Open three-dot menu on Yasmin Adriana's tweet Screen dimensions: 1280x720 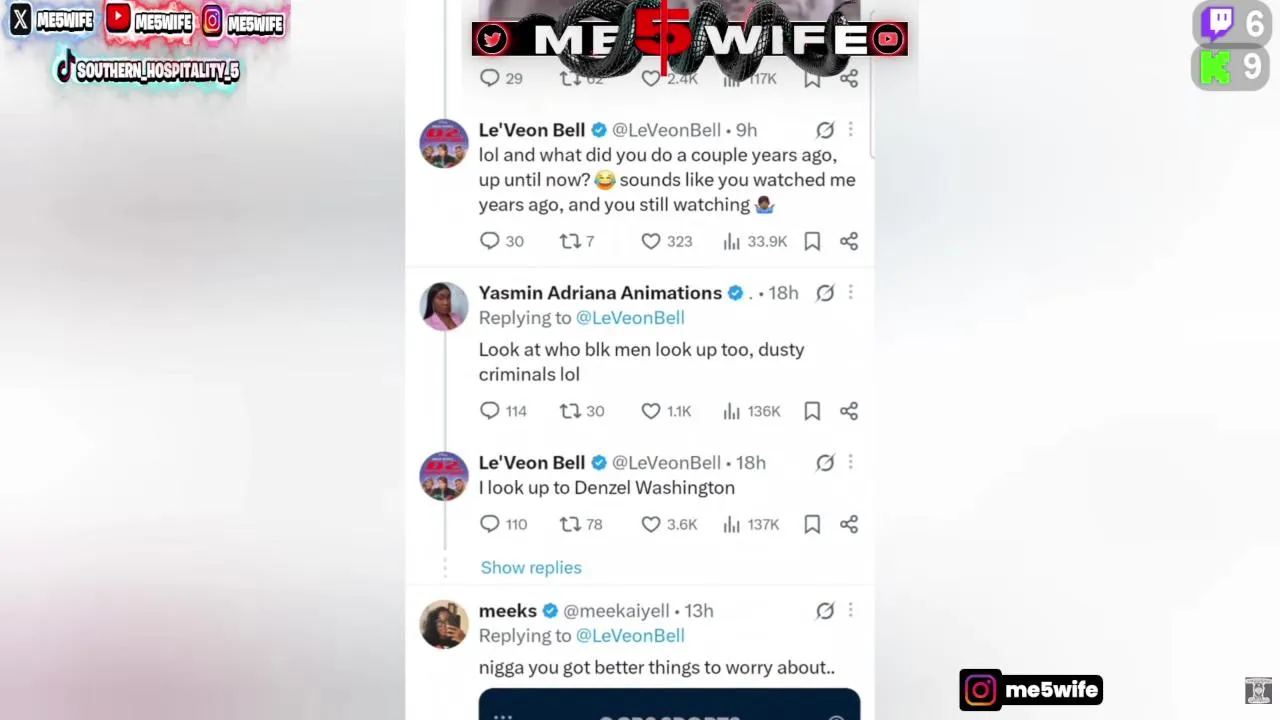coord(851,293)
